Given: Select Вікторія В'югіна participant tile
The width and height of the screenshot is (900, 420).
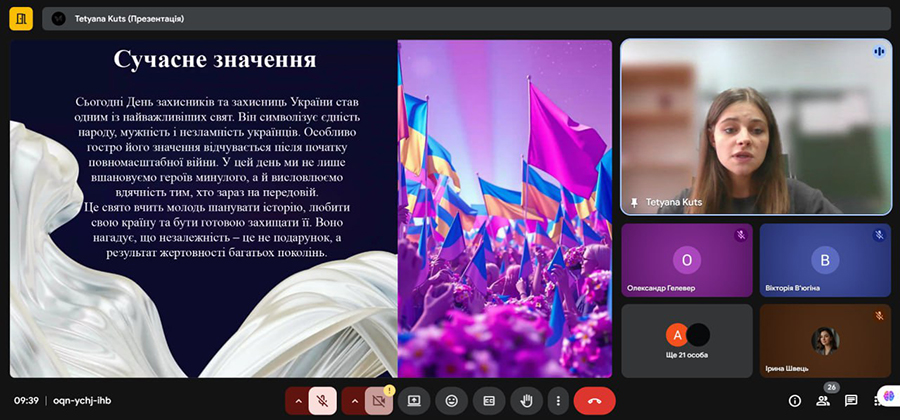Looking at the screenshot, I should [x=825, y=260].
